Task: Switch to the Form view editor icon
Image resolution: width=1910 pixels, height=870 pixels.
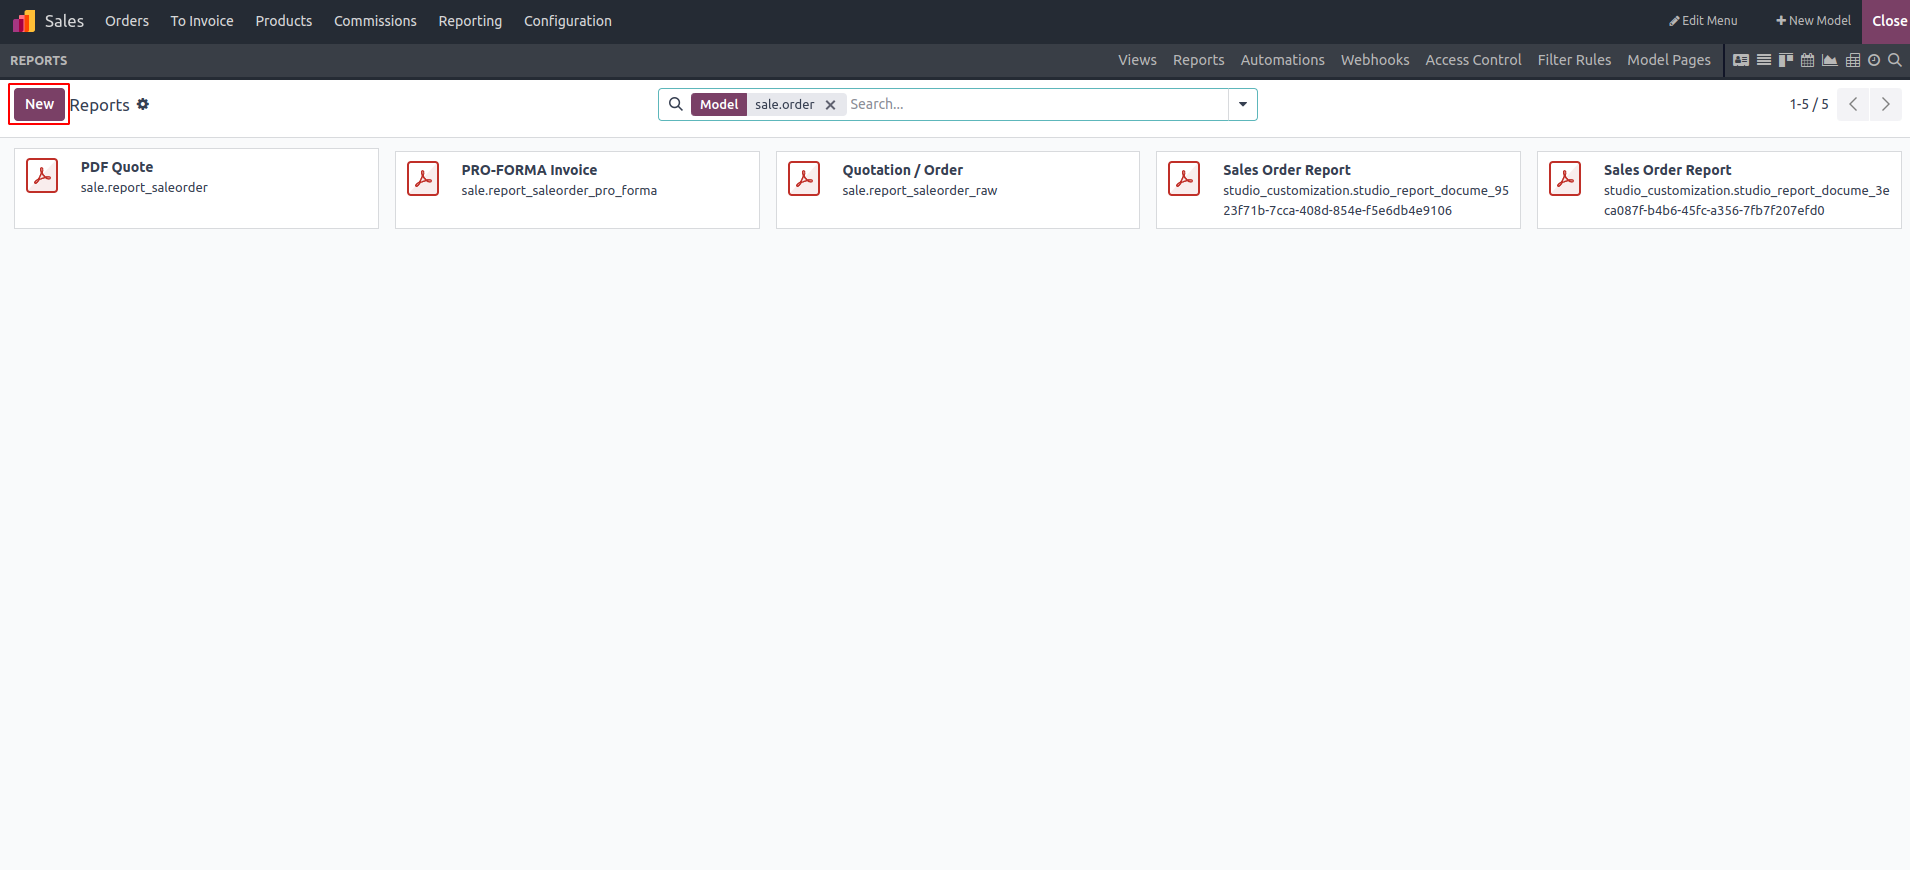Action: 1741,60
